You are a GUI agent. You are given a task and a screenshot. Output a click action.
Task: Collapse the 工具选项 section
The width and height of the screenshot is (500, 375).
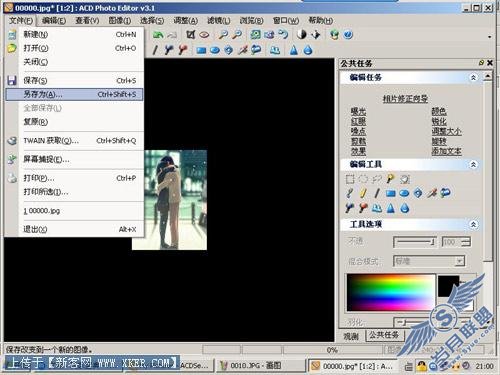click(473, 224)
